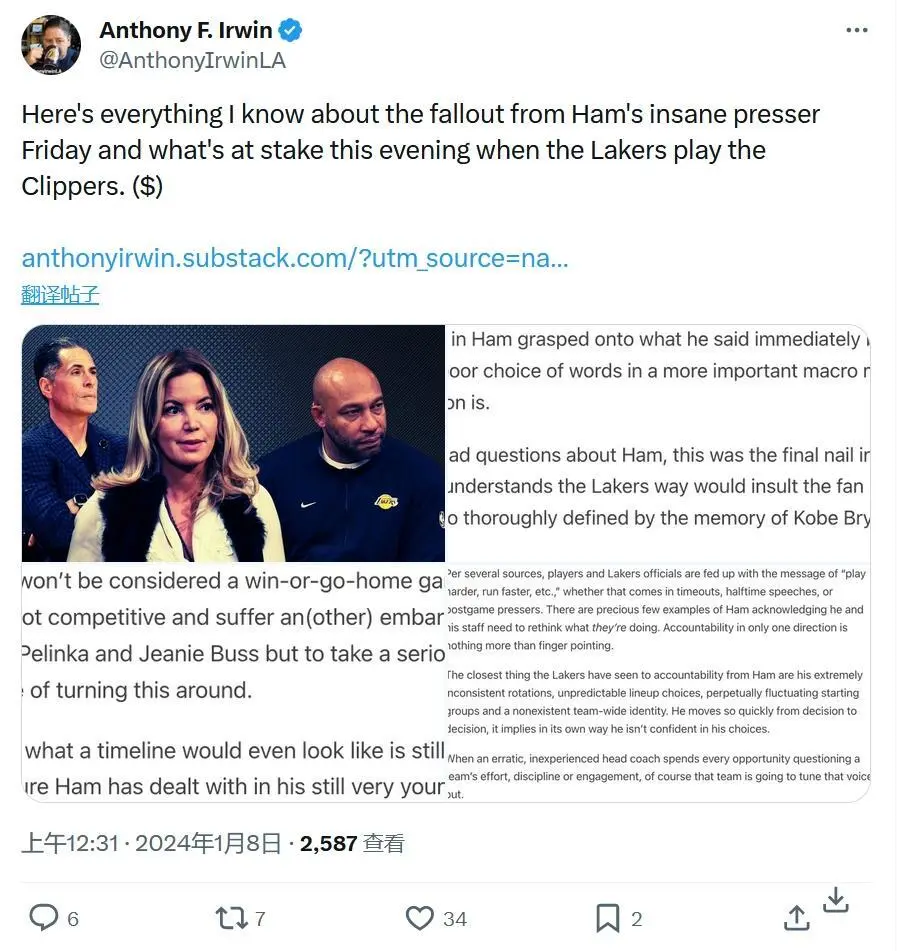Open the three-dot more options menu

point(856,30)
